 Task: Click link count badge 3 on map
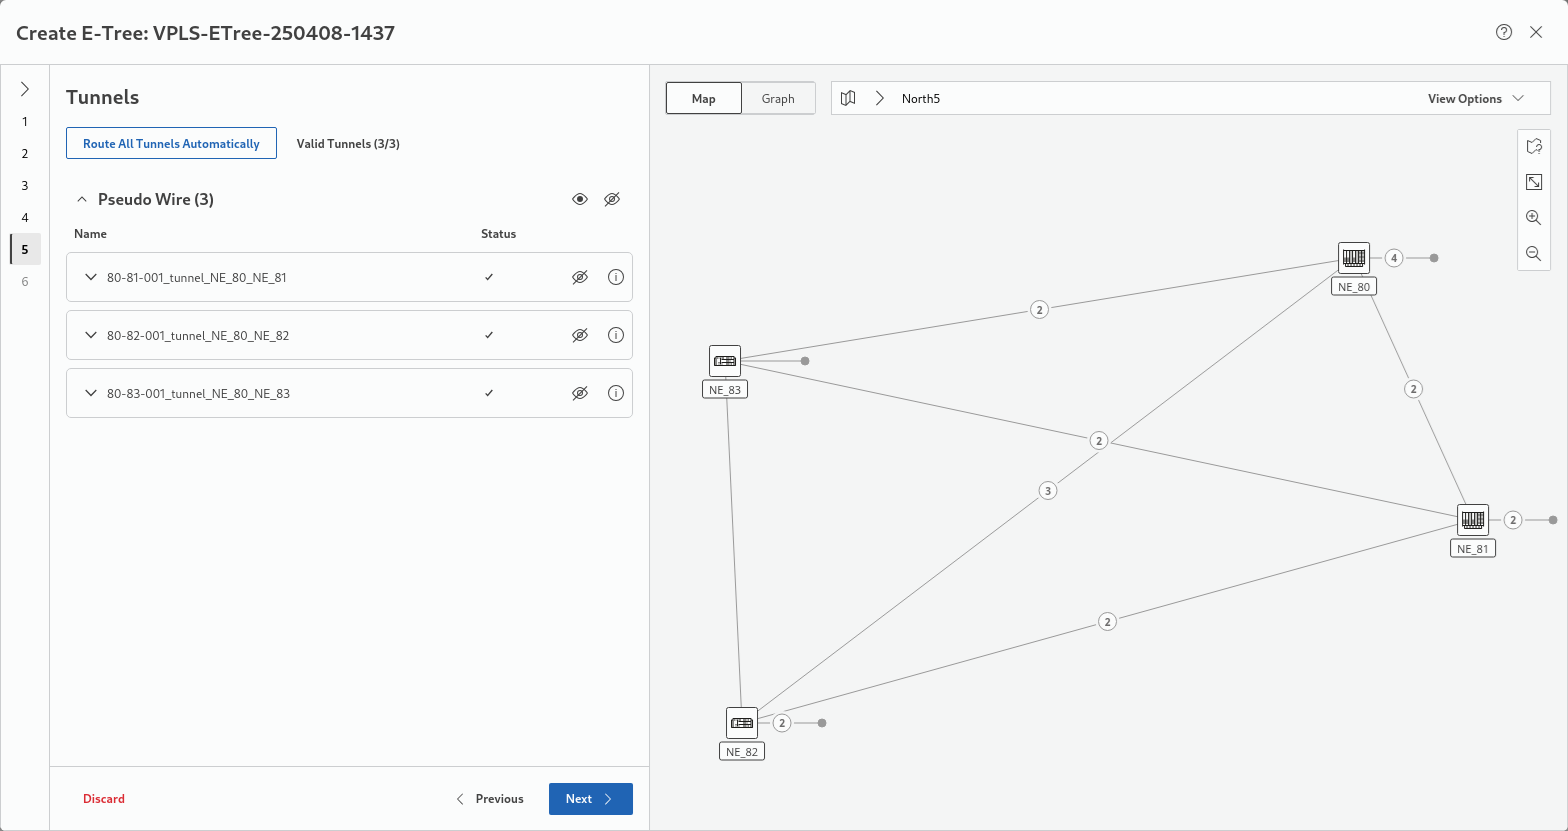(1047, 491)
